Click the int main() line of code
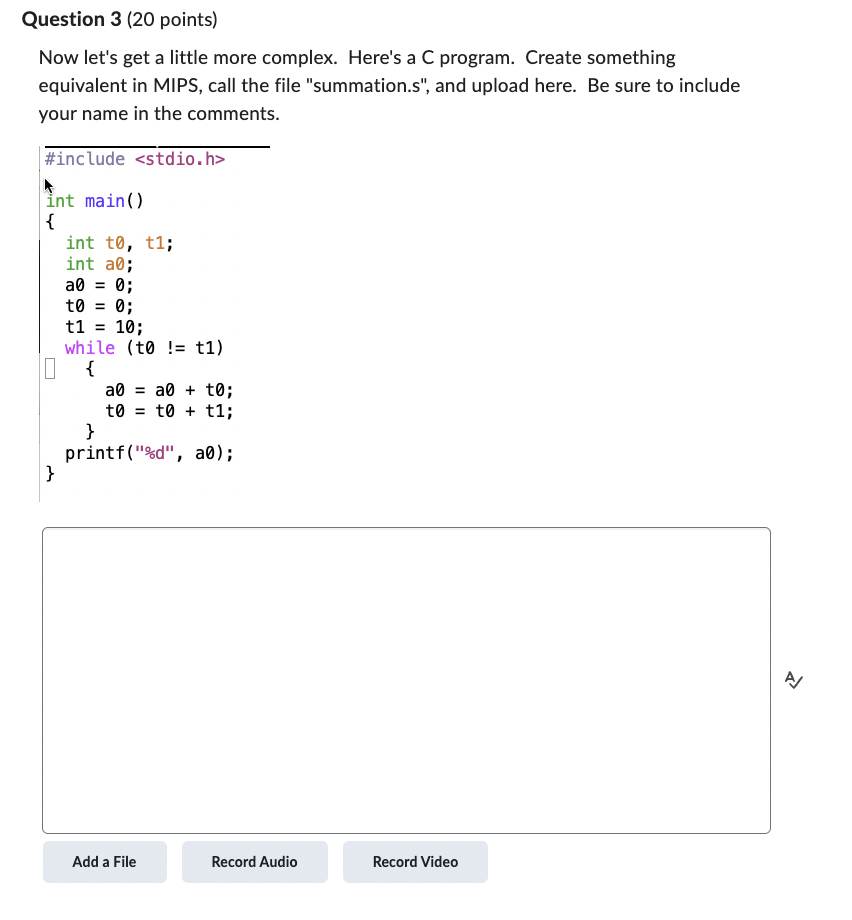852x920 pixels. [x=93, y=201]
